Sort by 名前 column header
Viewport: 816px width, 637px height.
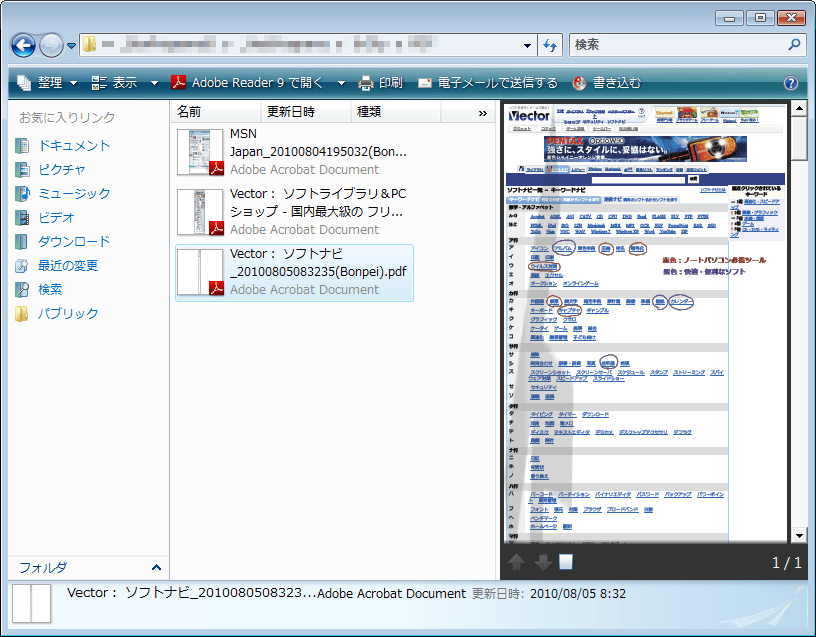(215, 111)
